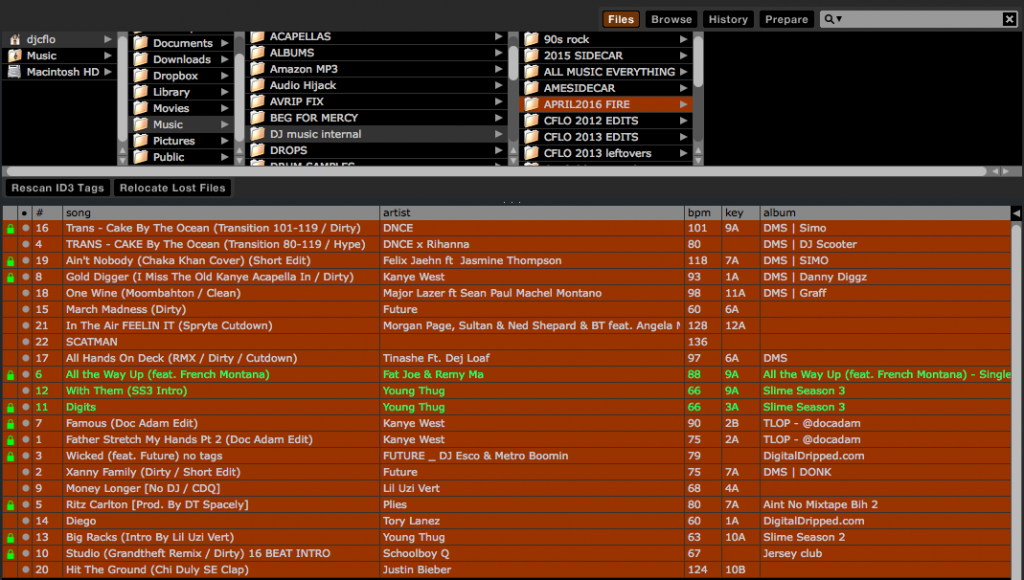This screenshot has height=580, width=1024.
Task: Click the file browser horizontal scrollbar
Action: tap(496, 171)
